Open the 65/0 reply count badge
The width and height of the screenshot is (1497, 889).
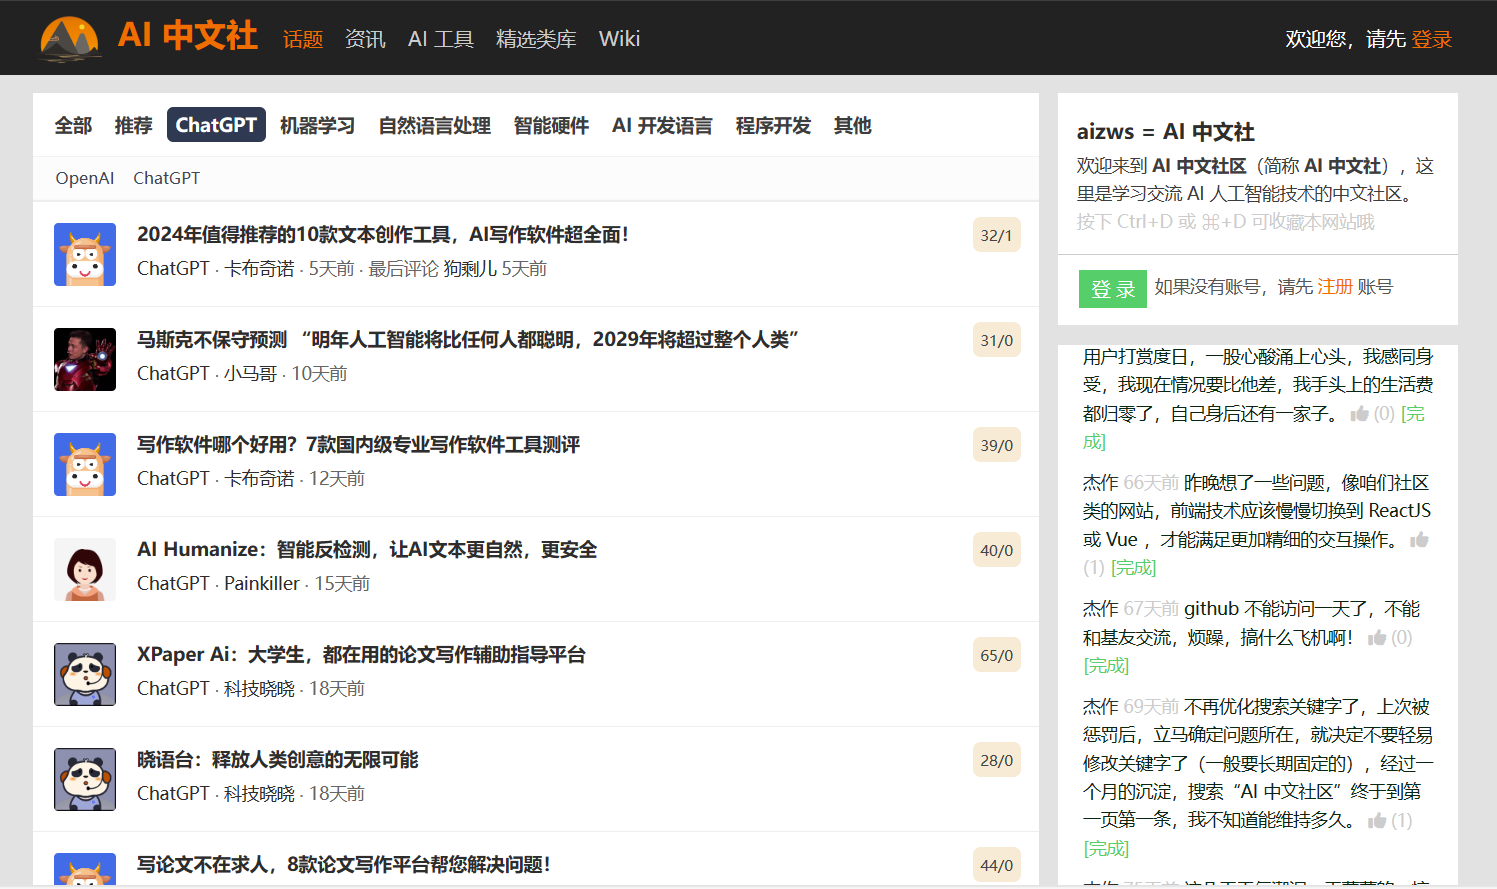tap(996, 655)
